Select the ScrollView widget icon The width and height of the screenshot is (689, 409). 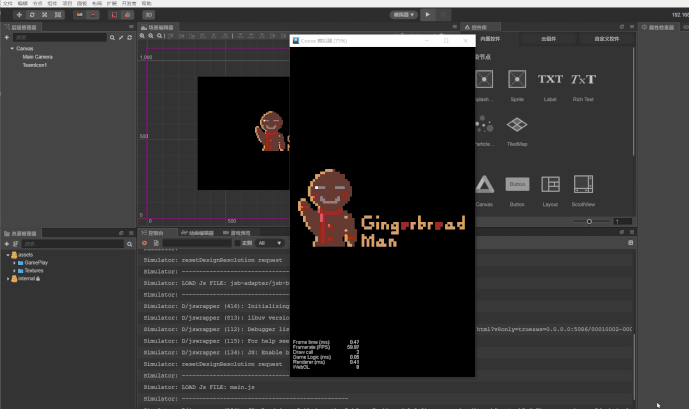tap(583, 185)
